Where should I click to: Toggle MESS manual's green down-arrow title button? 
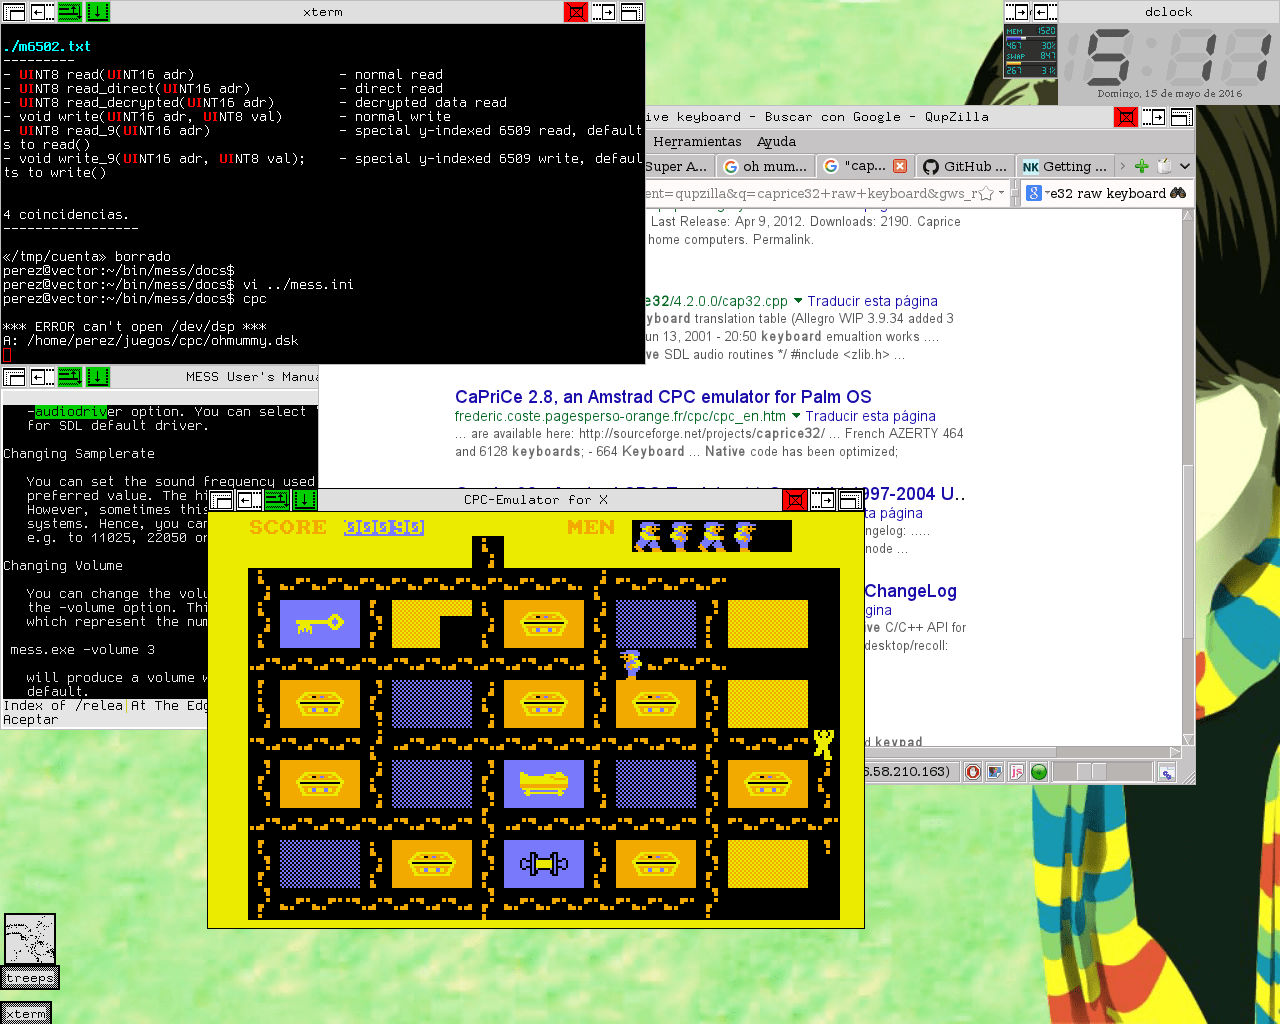pos(97,377)
